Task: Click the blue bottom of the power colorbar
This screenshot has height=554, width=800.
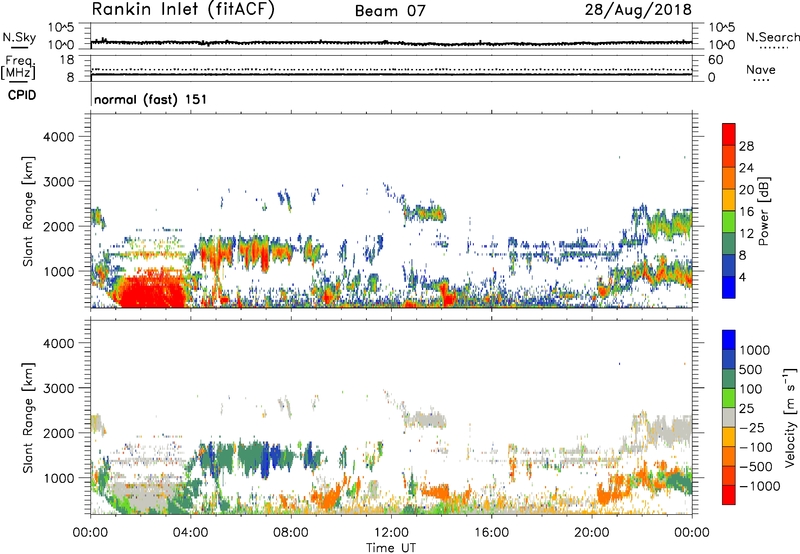Action: tap(729, 287)
